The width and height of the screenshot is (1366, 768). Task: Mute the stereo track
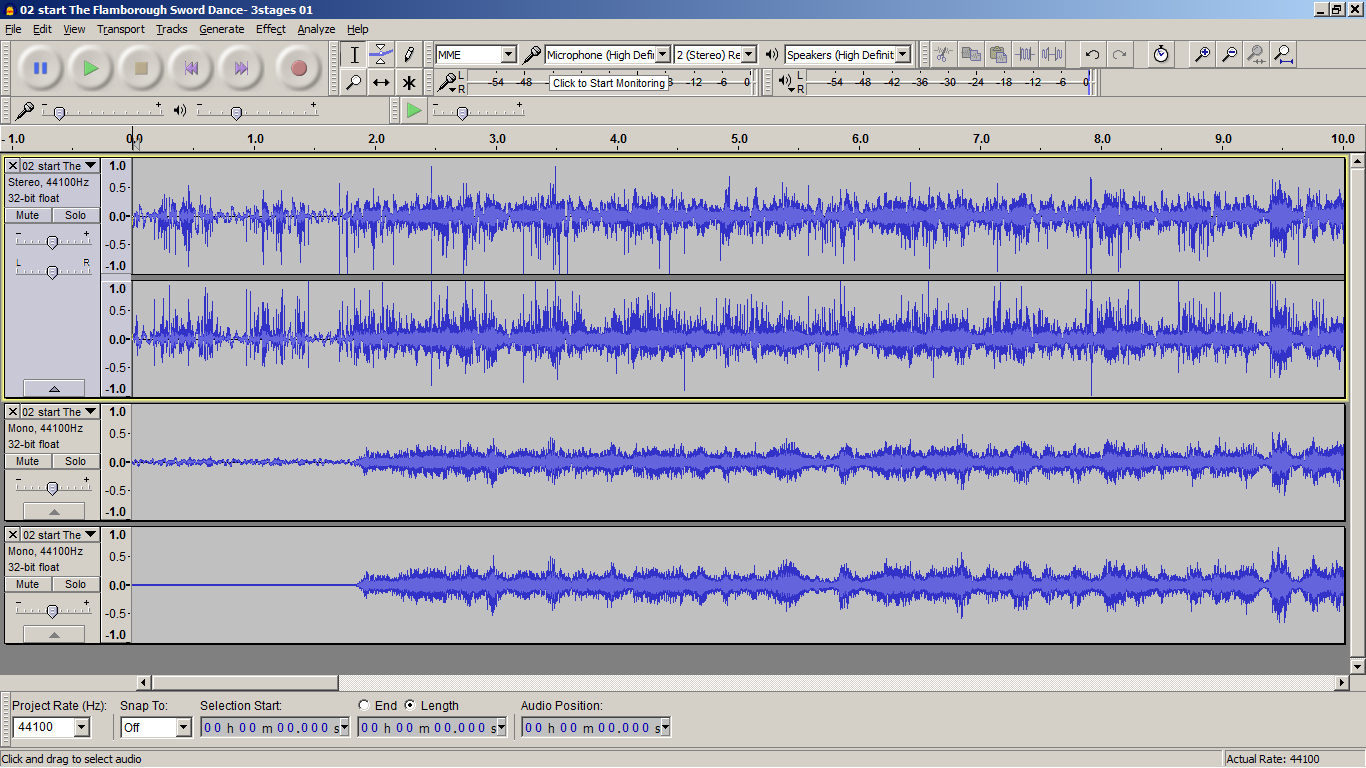[x=28, y=215]
